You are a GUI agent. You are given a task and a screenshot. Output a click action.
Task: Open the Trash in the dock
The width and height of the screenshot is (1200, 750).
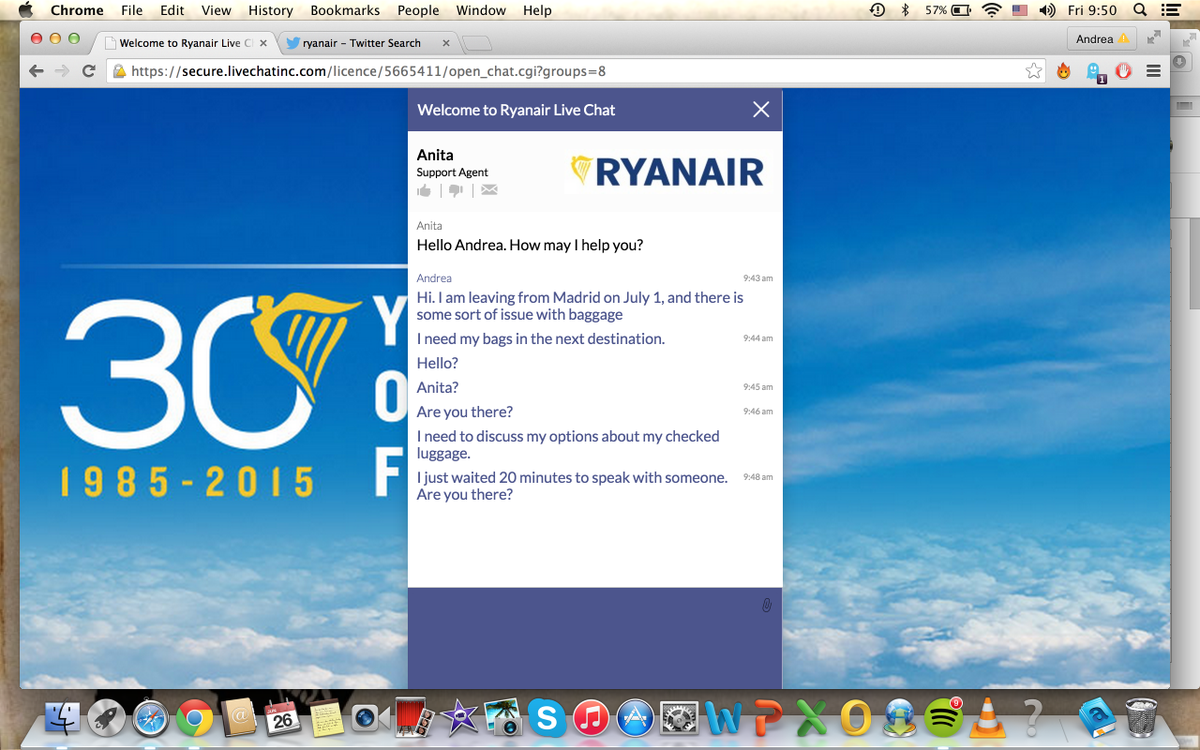(1141, 716)
